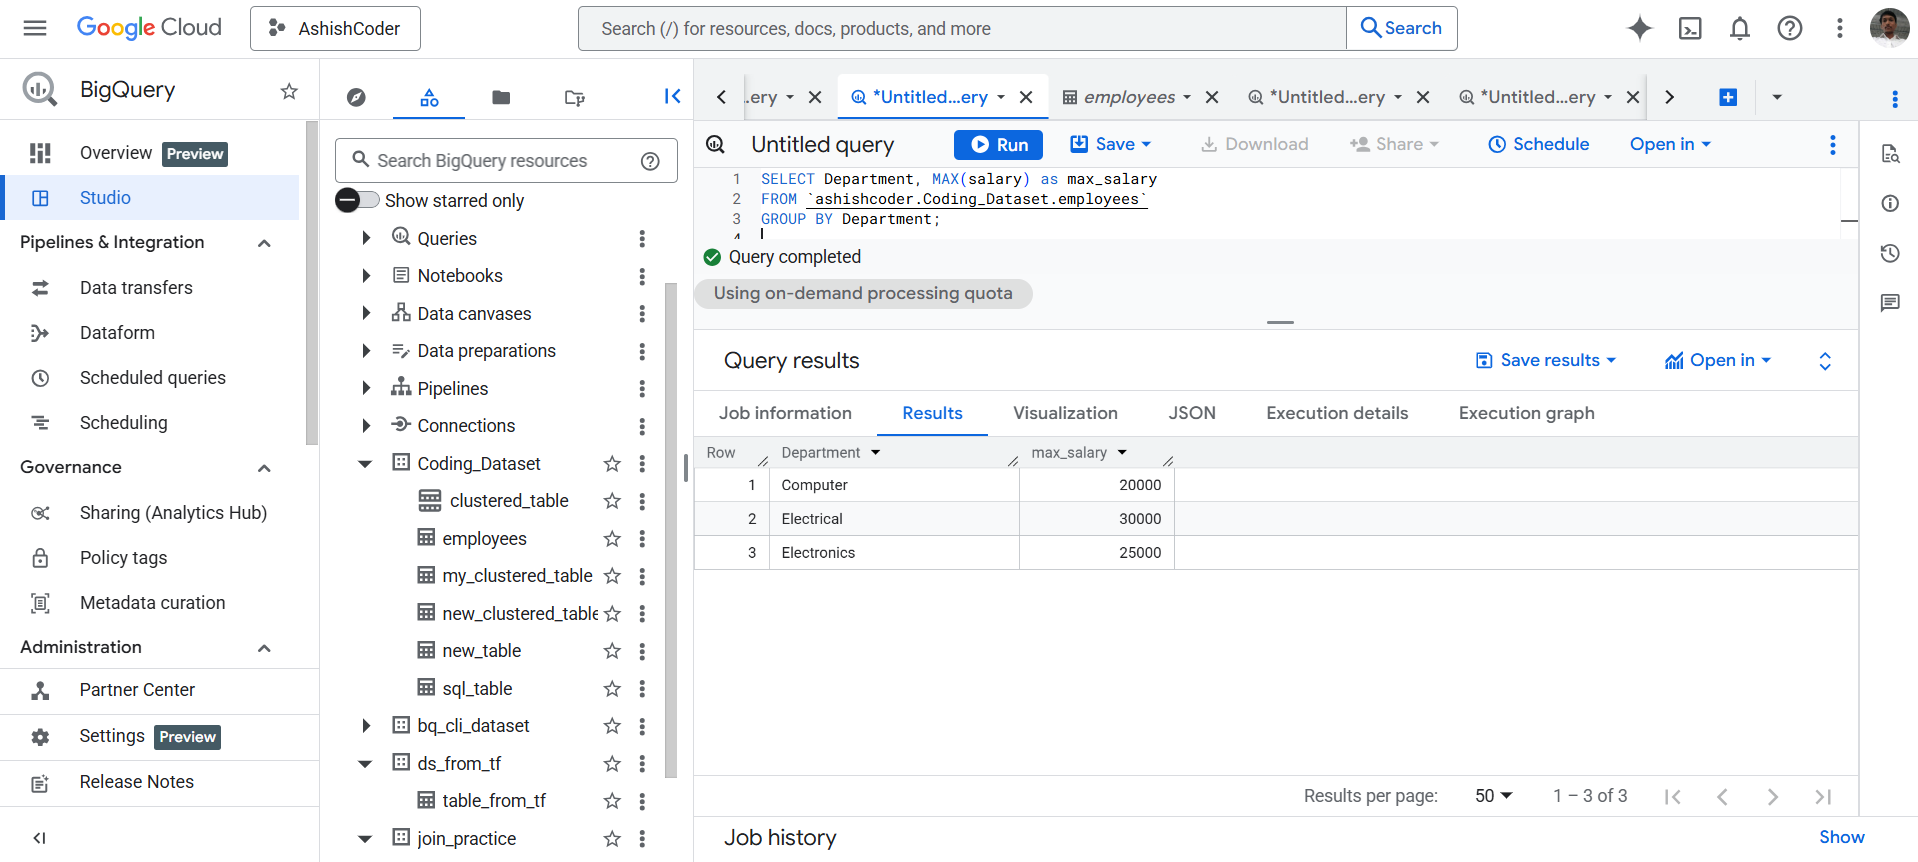Show the Job history panel
This screenshot has height=862, width=1918.
coord(1841,838)
